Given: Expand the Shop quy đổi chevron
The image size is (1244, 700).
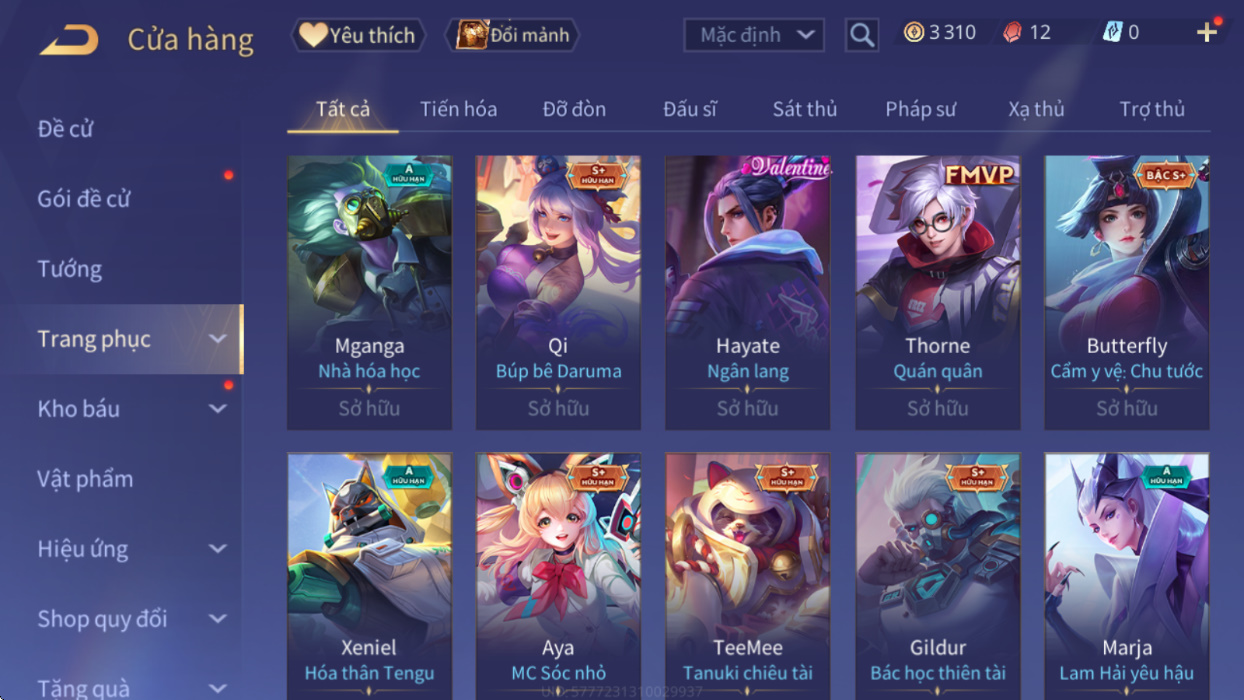Looking at the screenshot, I should (x=217, y=619).
